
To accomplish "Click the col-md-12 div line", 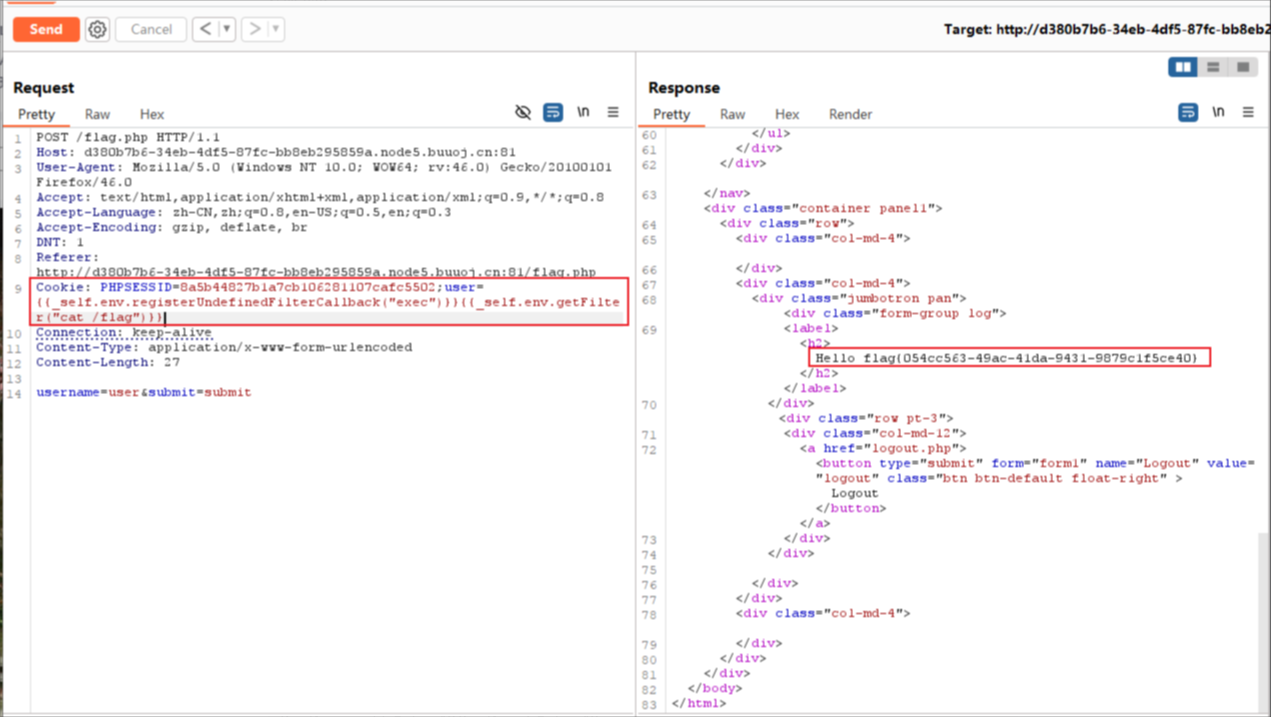I will point(875,433).
